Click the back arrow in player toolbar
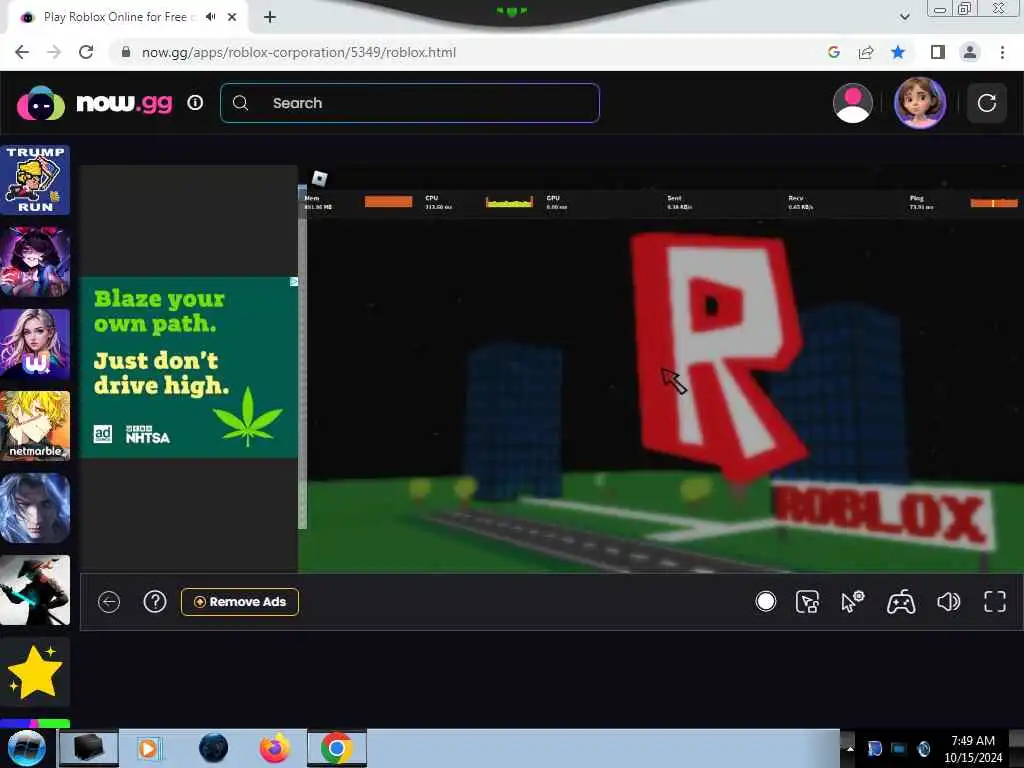Viewport: 1024px width, 768px height. pos(109,601)
